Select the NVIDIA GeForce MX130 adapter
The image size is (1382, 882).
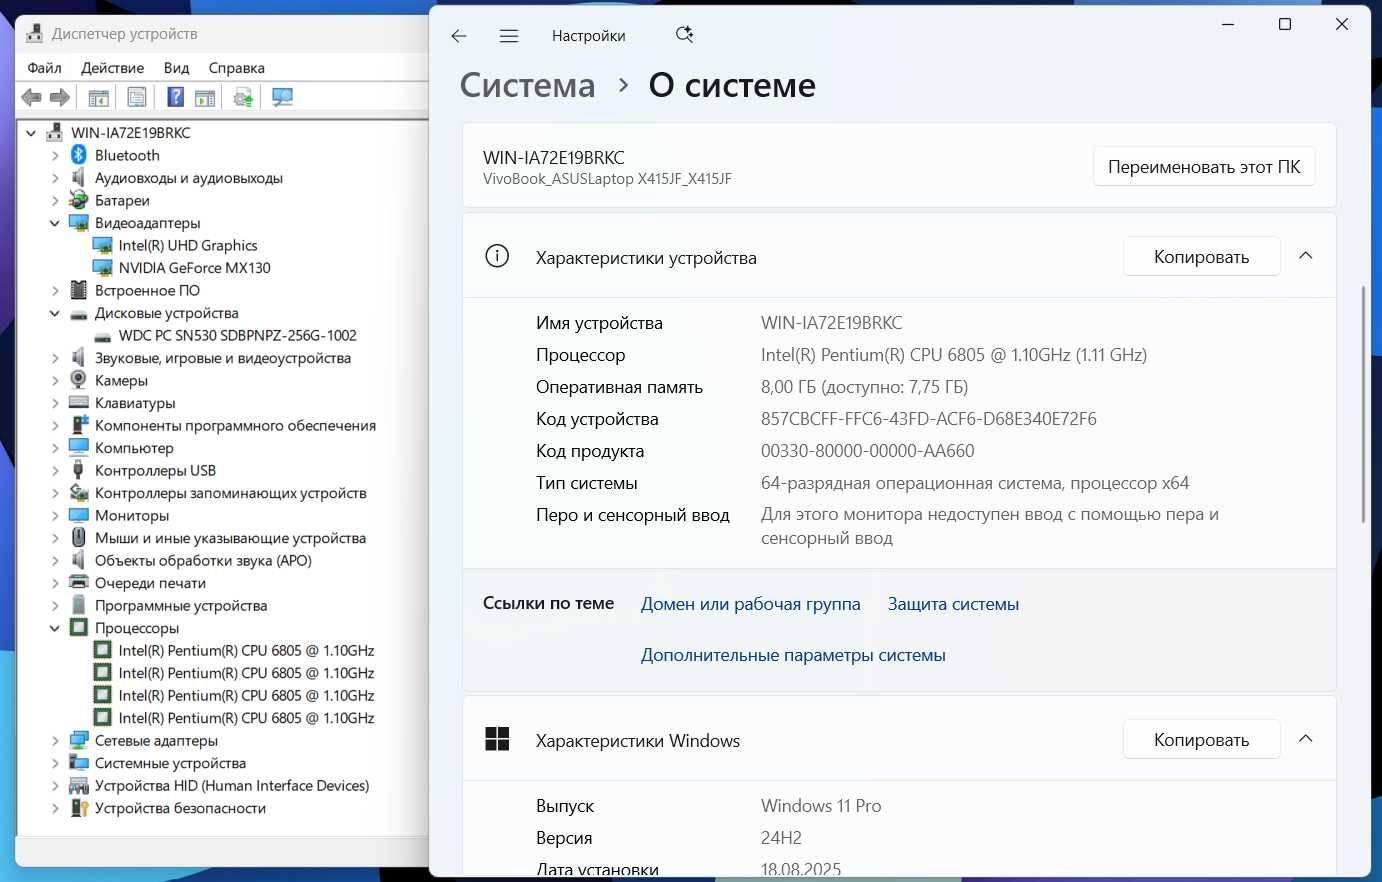194,268
